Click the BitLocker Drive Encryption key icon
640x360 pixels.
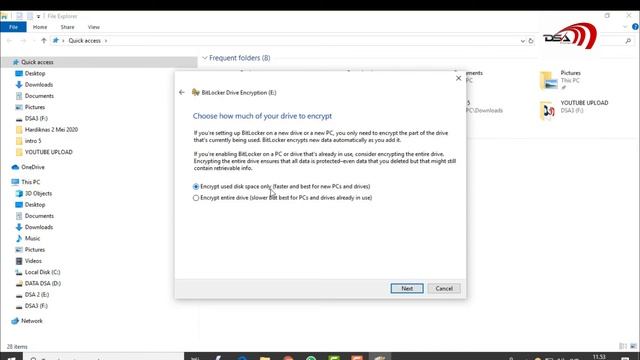(196, 93)
